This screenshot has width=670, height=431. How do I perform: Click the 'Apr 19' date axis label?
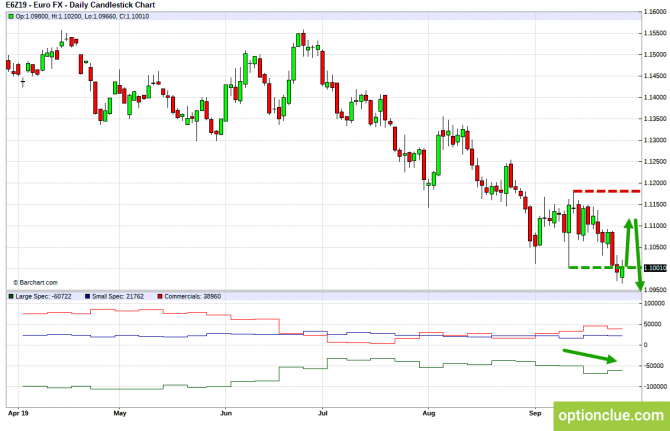click(x=18, y=413)
